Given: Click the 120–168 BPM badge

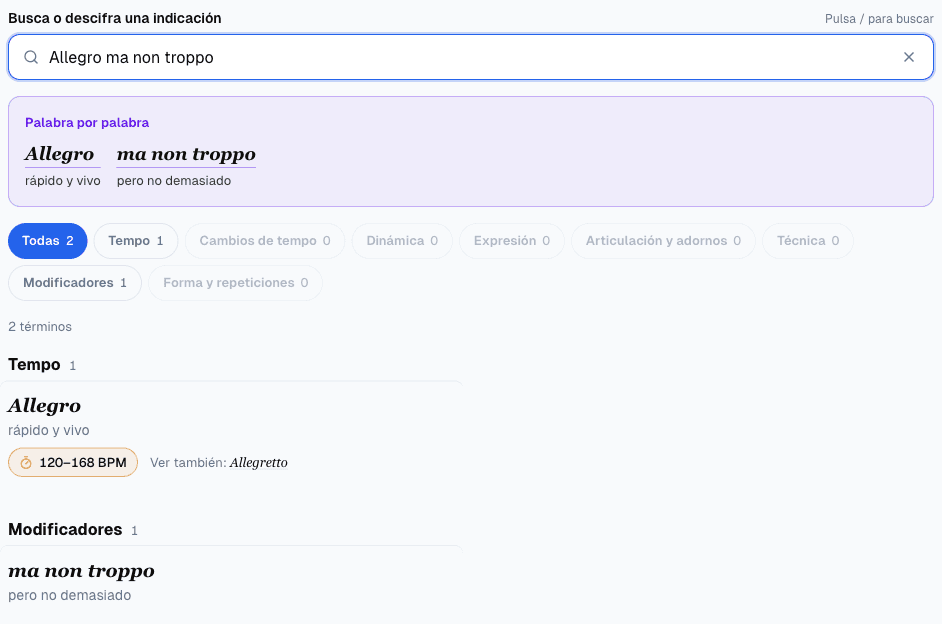Looking at the screenshot, I should click(73, 462).
